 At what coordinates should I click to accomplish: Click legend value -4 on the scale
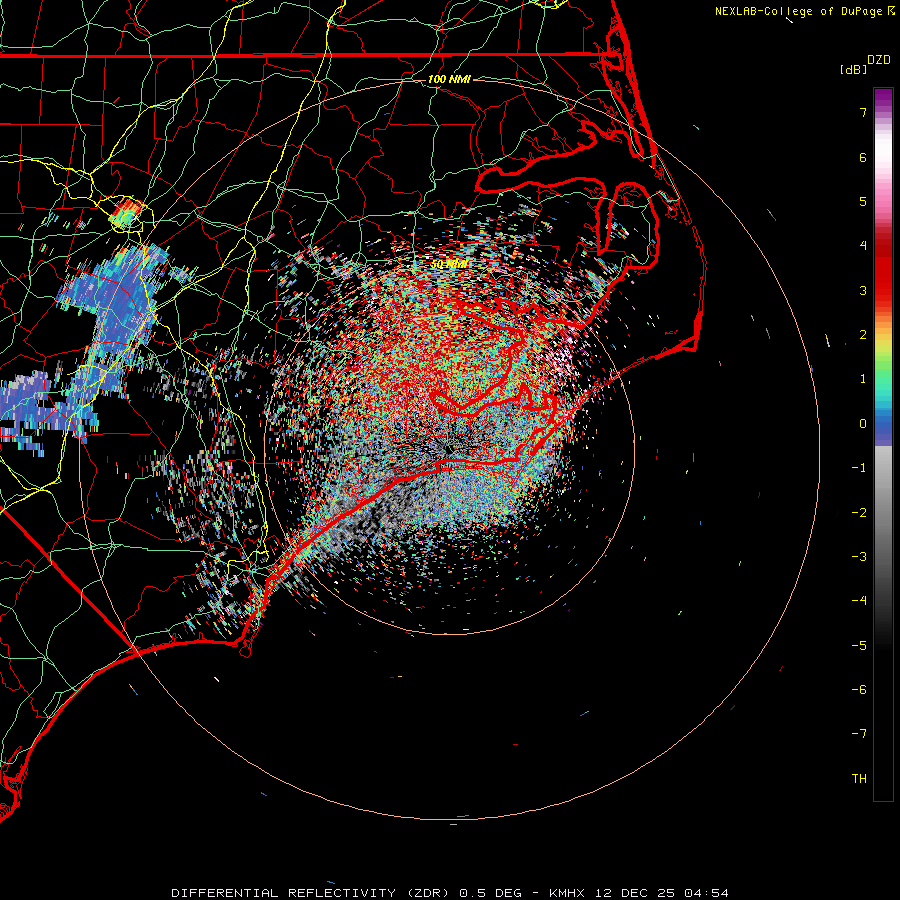point(859,601)
